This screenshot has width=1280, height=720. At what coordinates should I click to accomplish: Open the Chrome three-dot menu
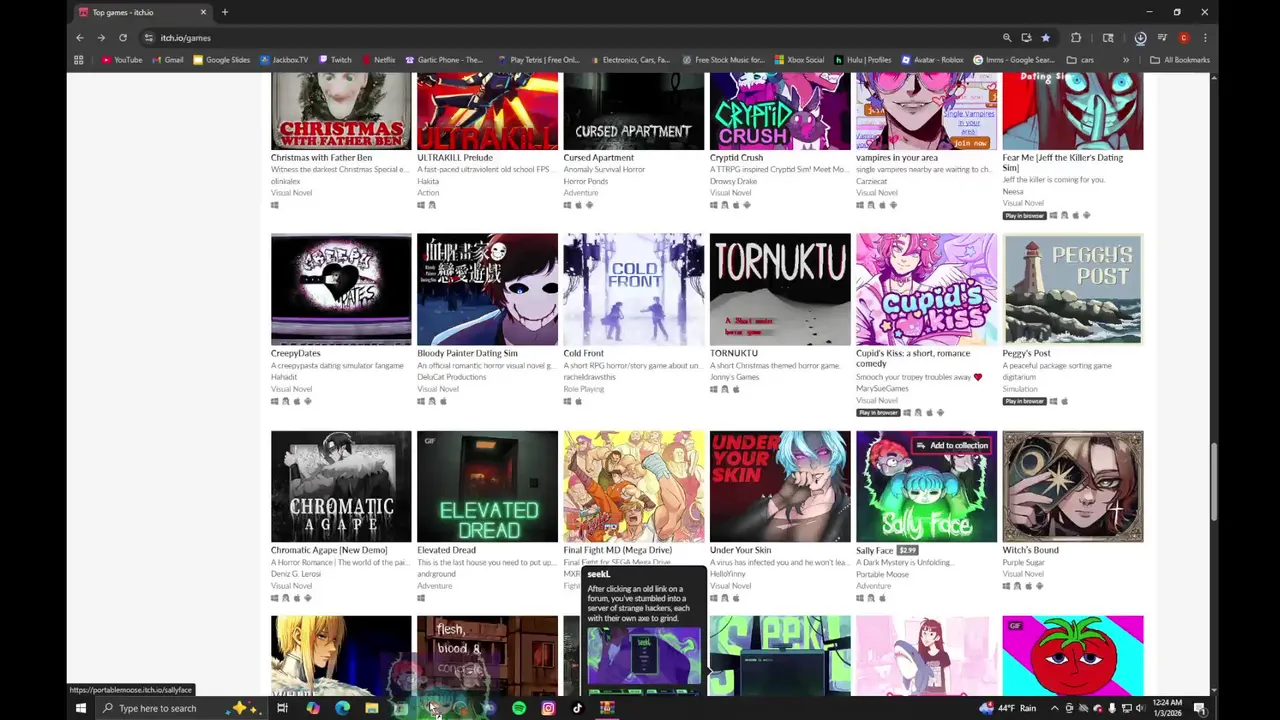click(1205, 38)
